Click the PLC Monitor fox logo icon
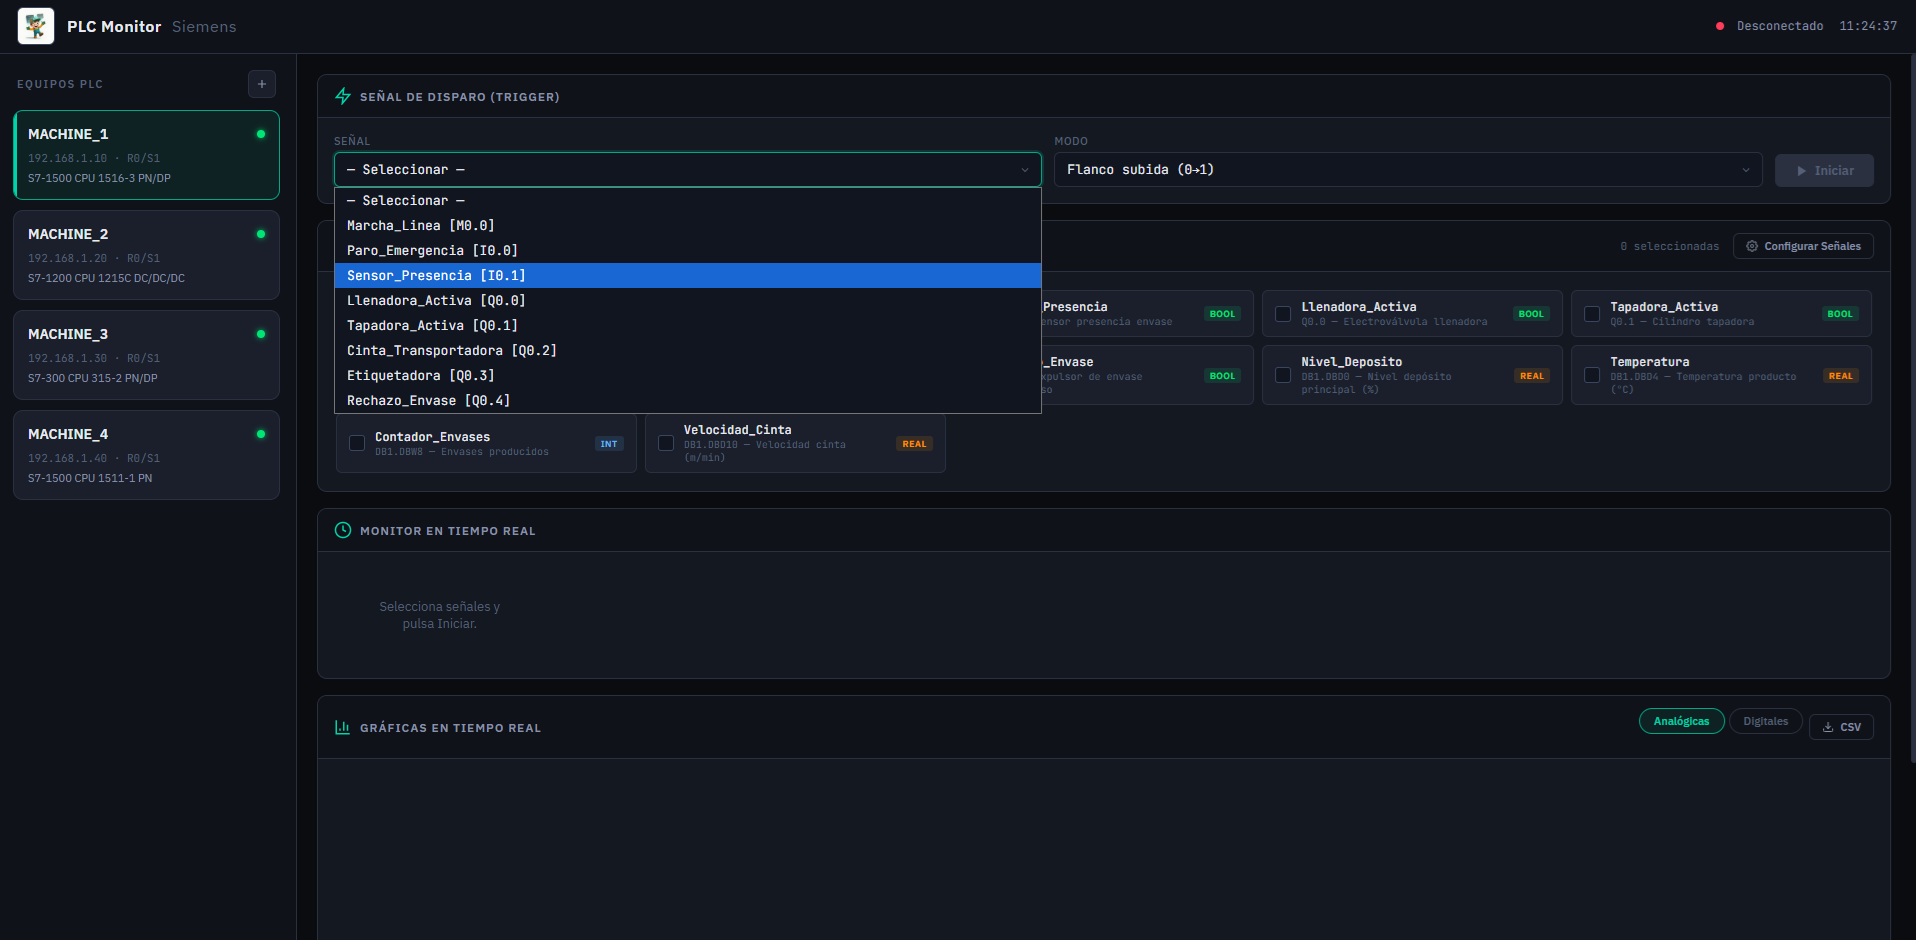Image resolution: width=1919 pixels, height=945 pixels. (35, 26)
